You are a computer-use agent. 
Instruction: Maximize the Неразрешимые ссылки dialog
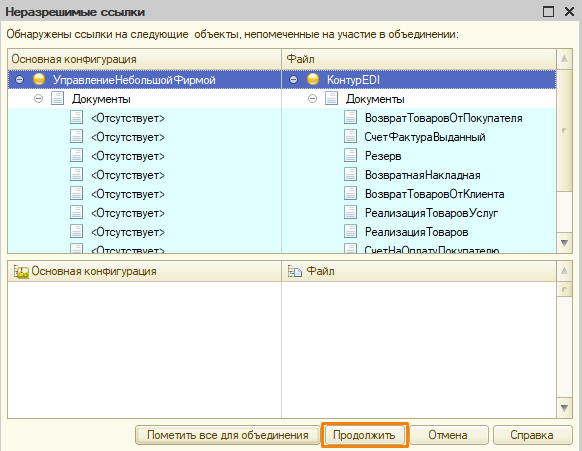pyautogui.click(x=548, y=12)
